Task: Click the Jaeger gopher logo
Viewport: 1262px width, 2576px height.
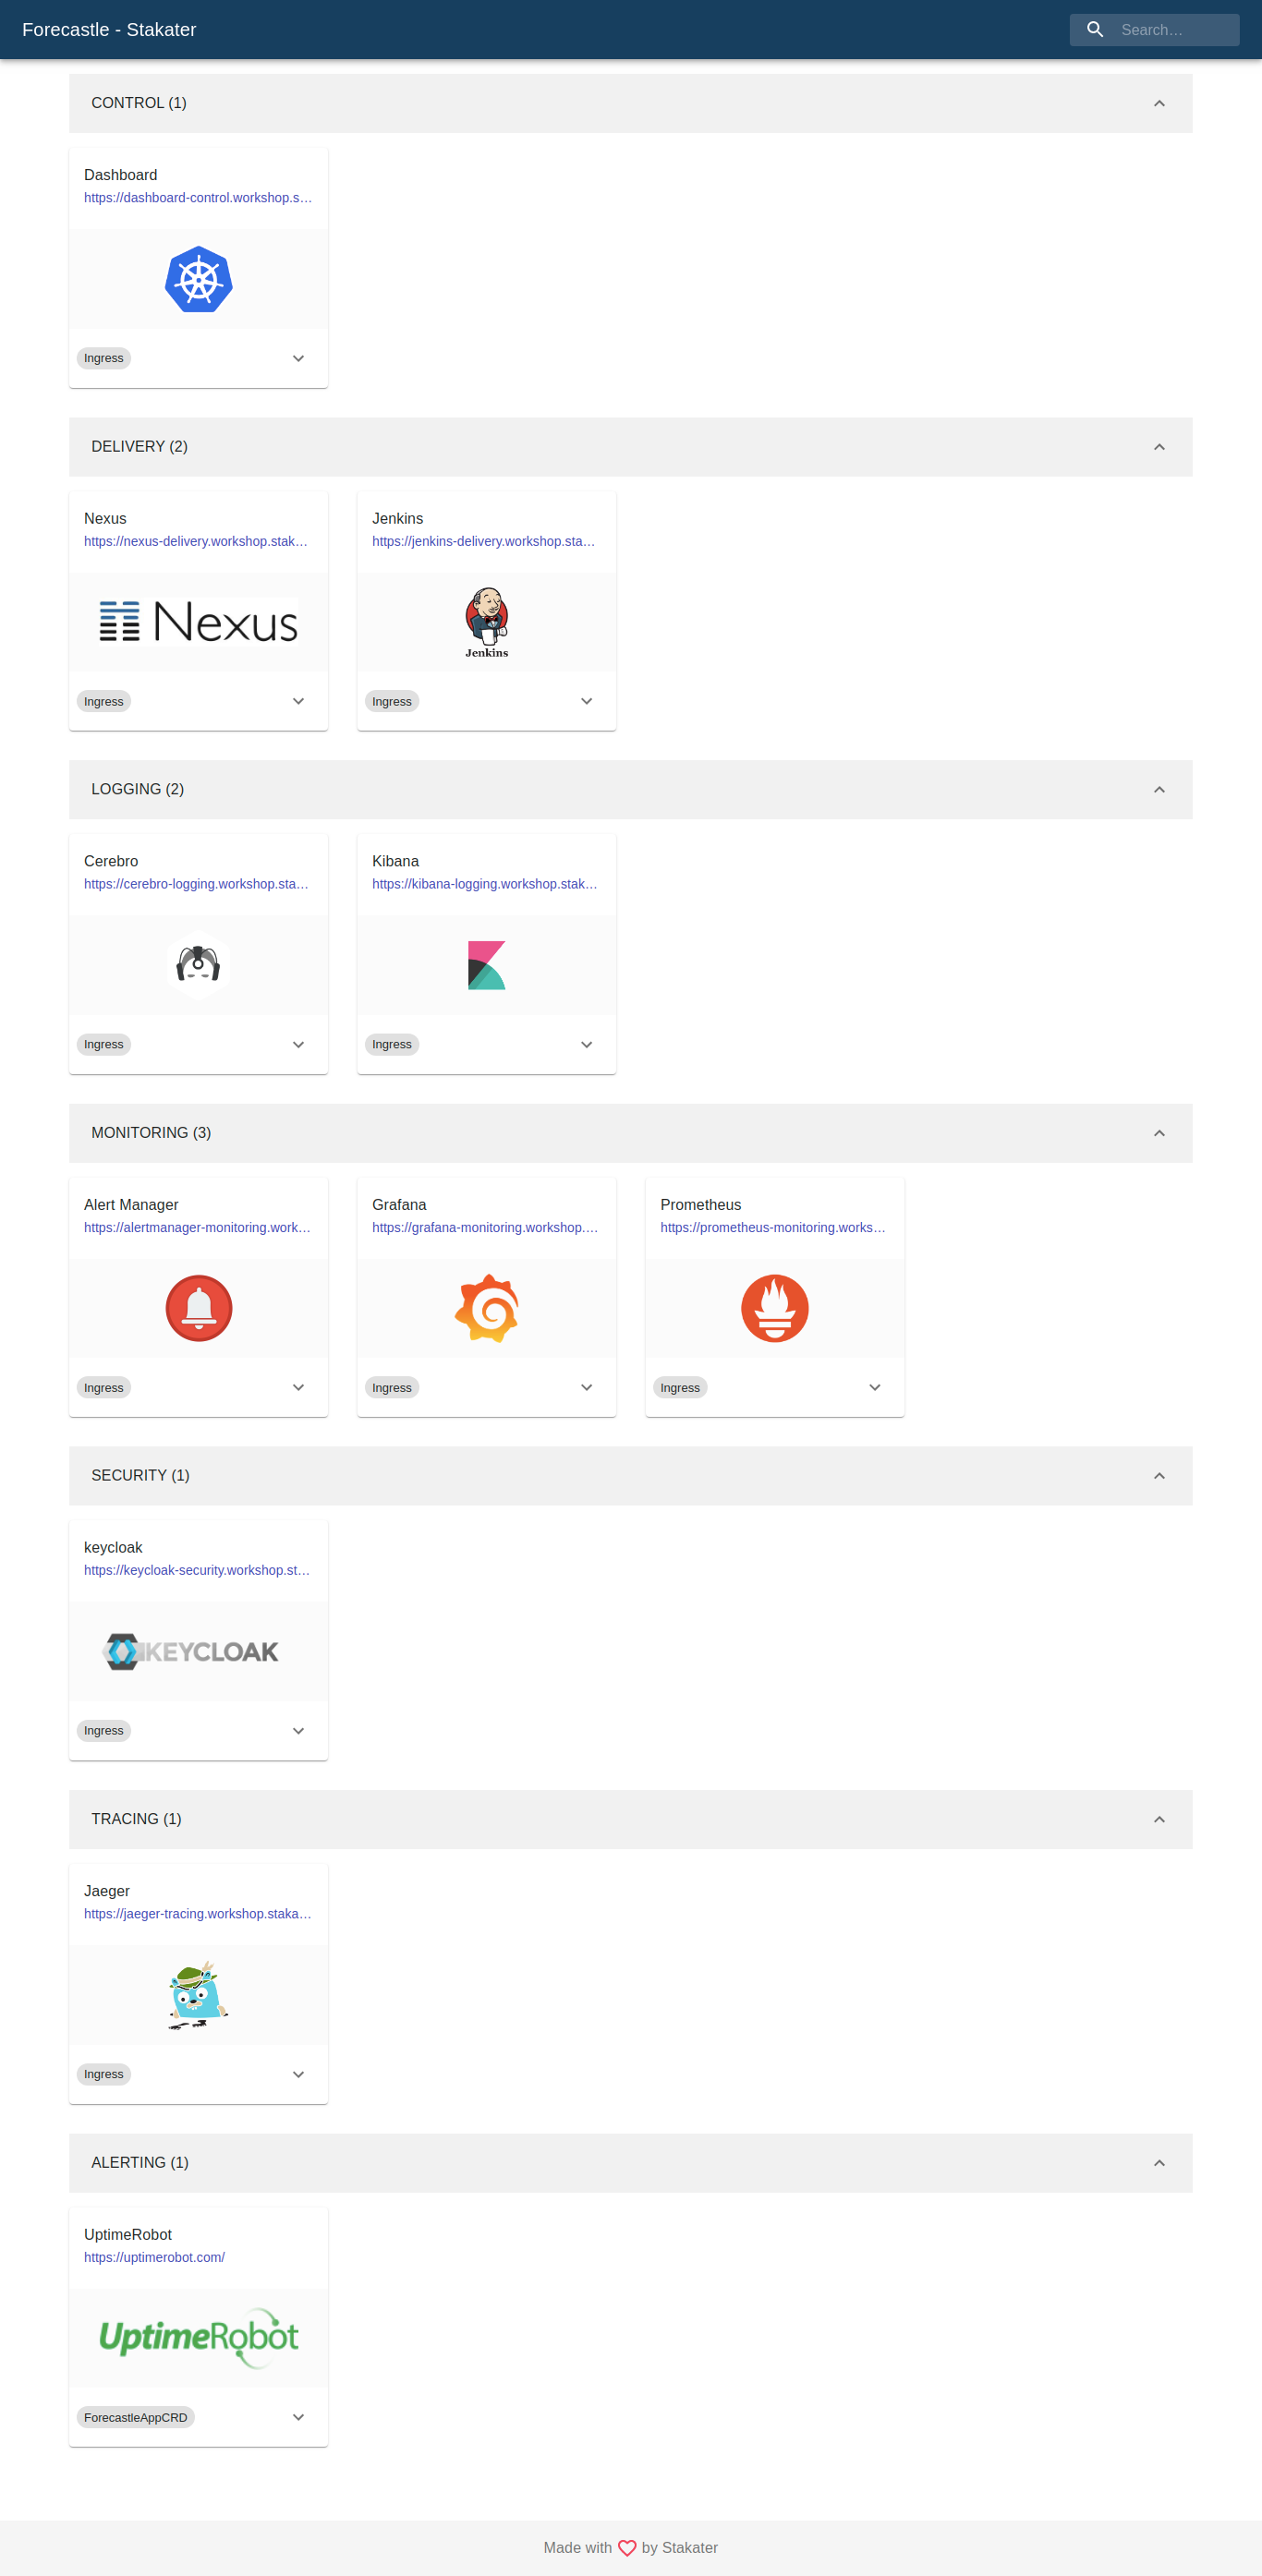Action: click(x=198, y=1994)
